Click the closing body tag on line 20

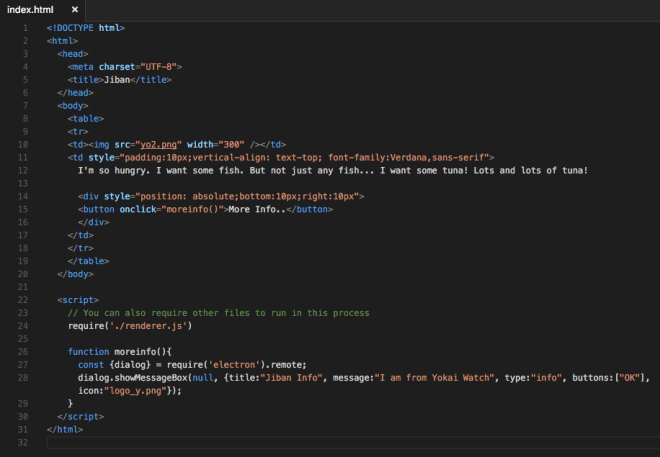click(75, 274)
